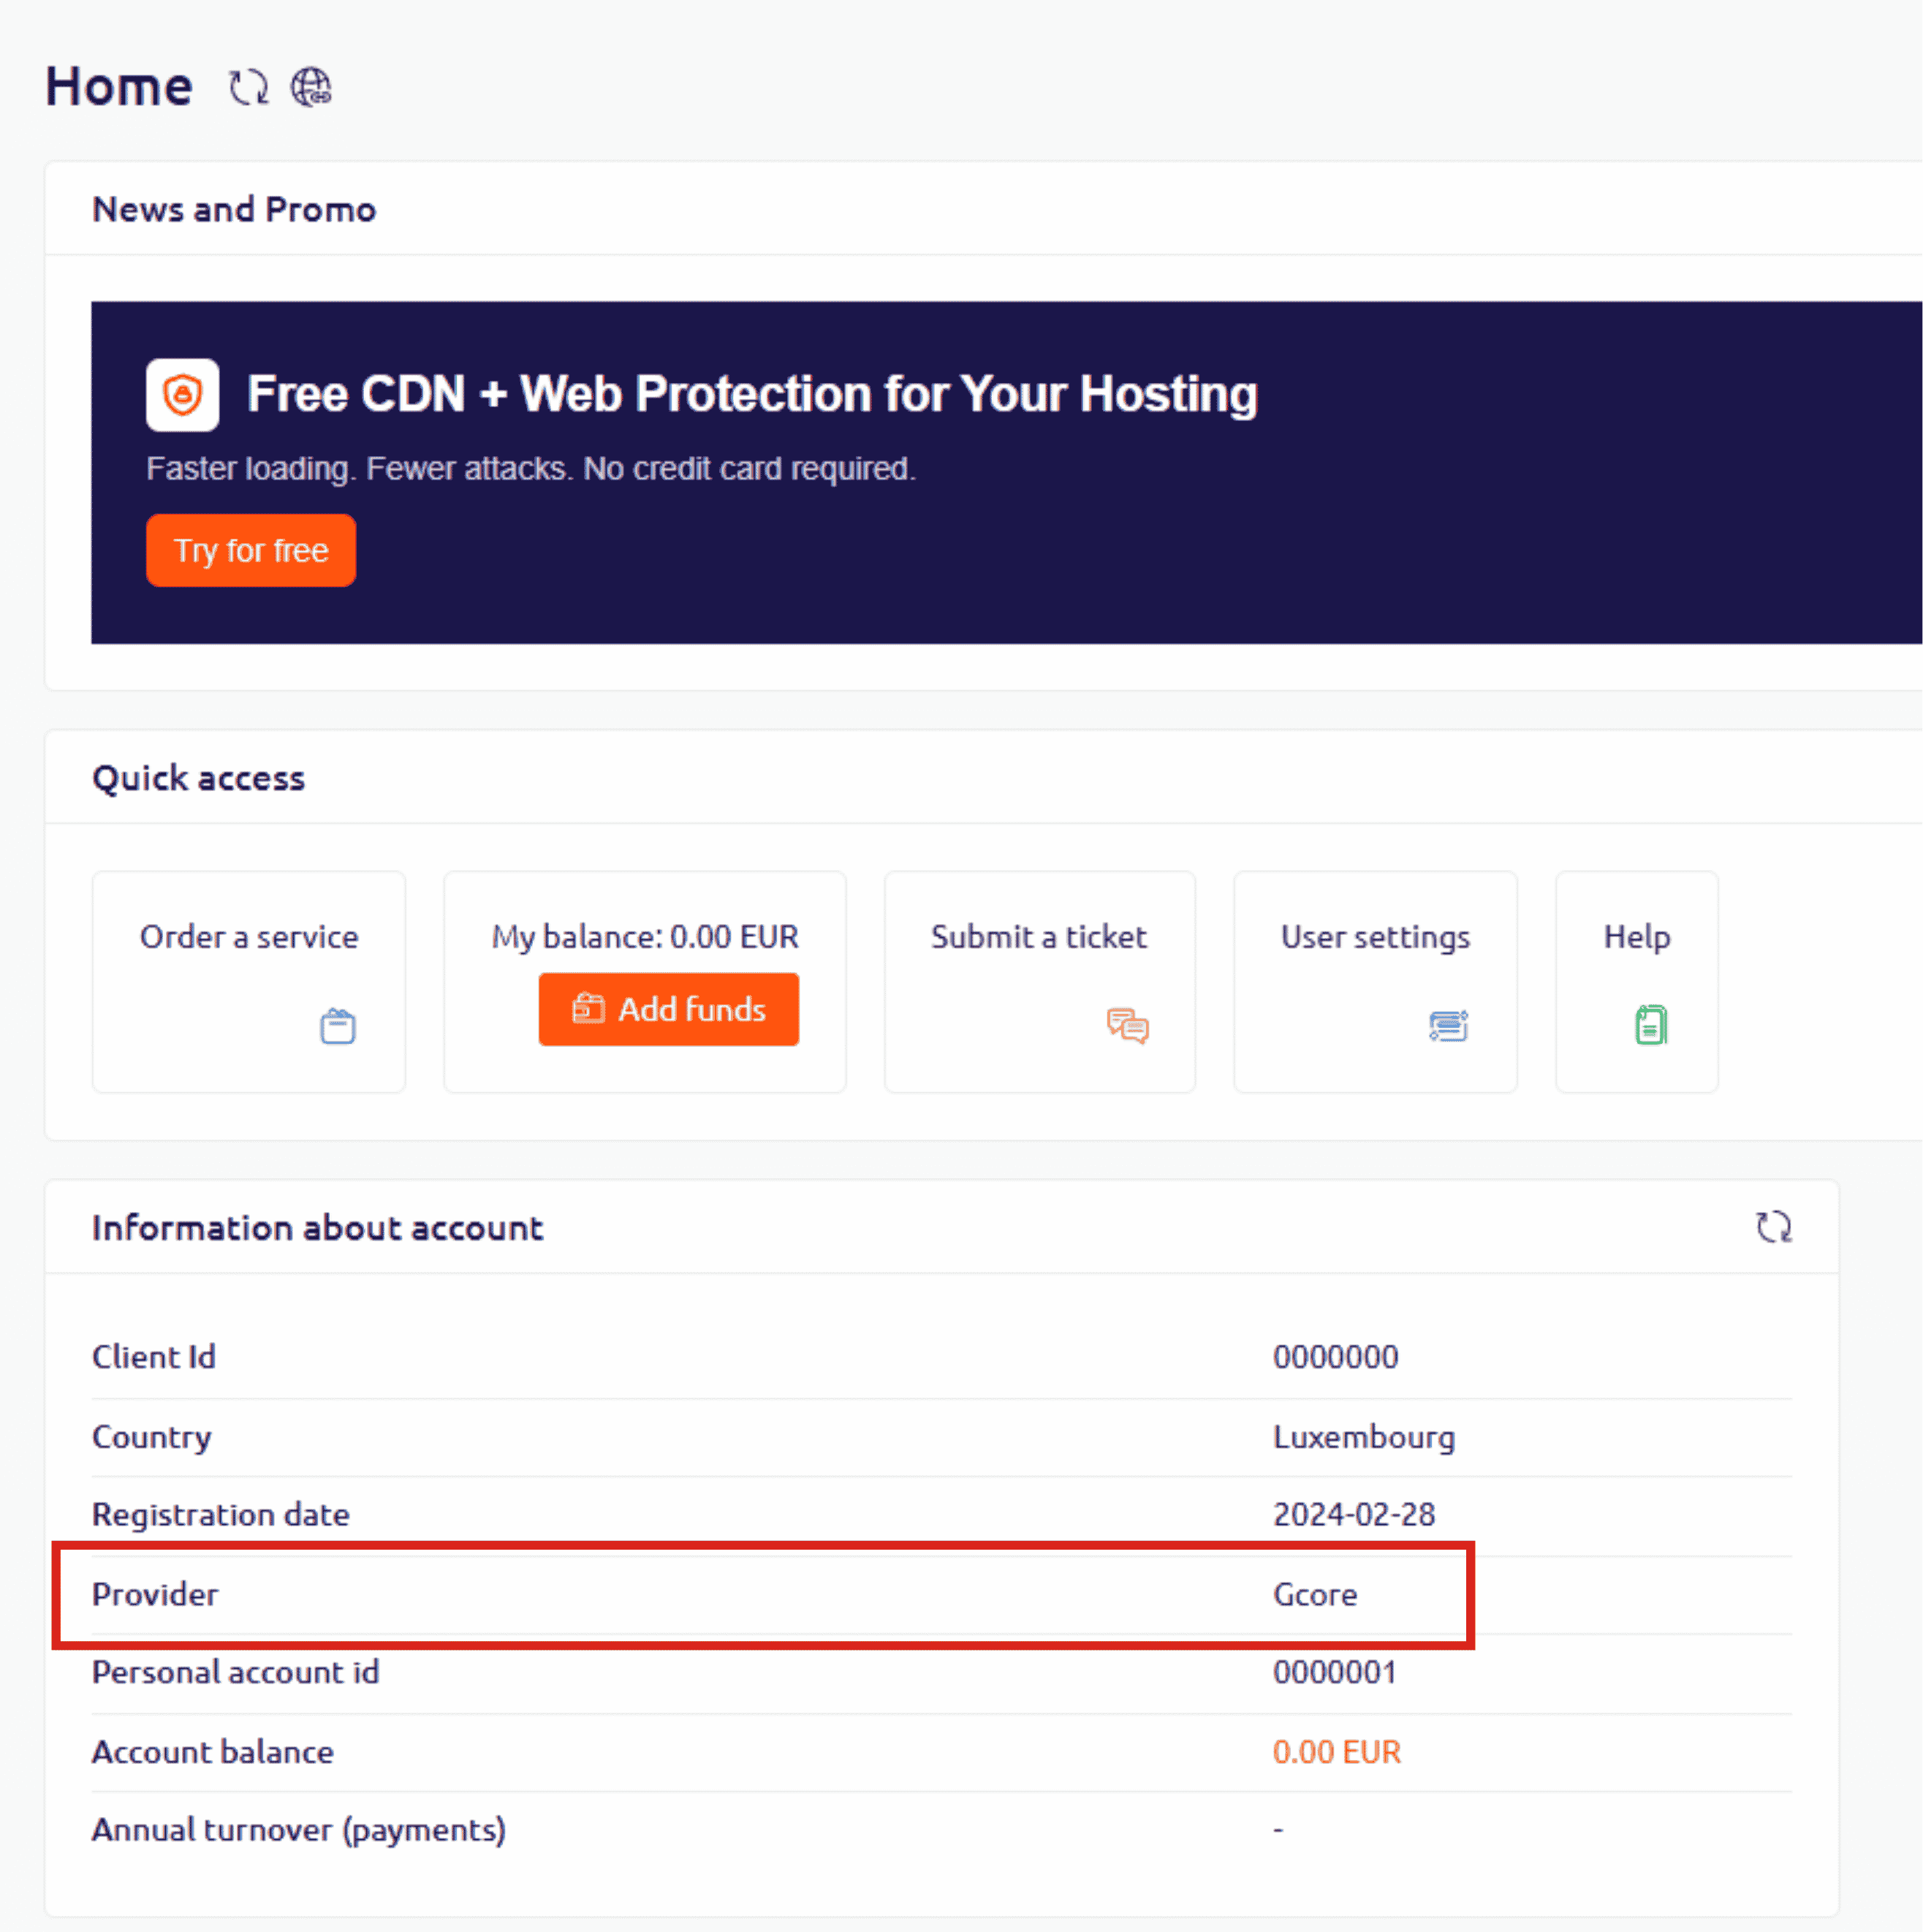
Task: Click the orange 0.00 EUR account balance
Action: [x=1337, y=1752]
